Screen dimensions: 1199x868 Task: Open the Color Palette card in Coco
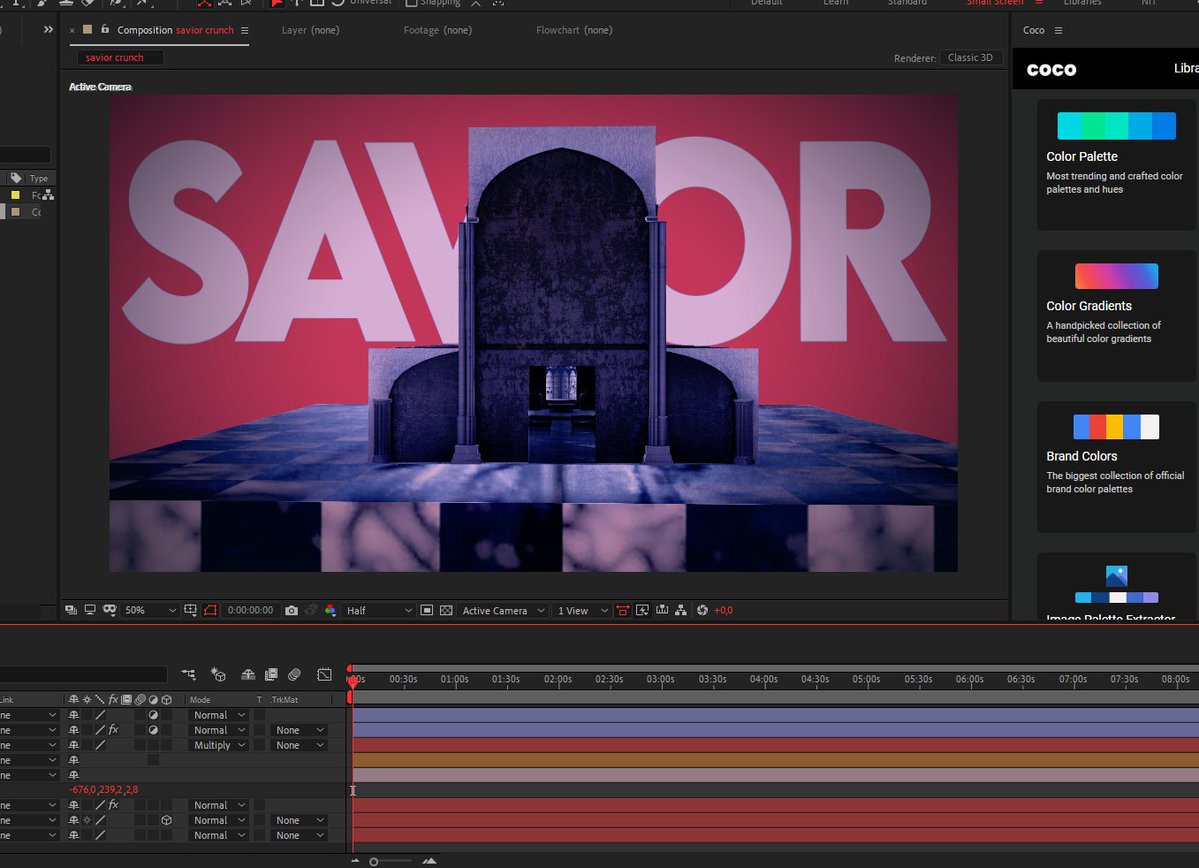pyautogui.click(x=1116, y=164)
